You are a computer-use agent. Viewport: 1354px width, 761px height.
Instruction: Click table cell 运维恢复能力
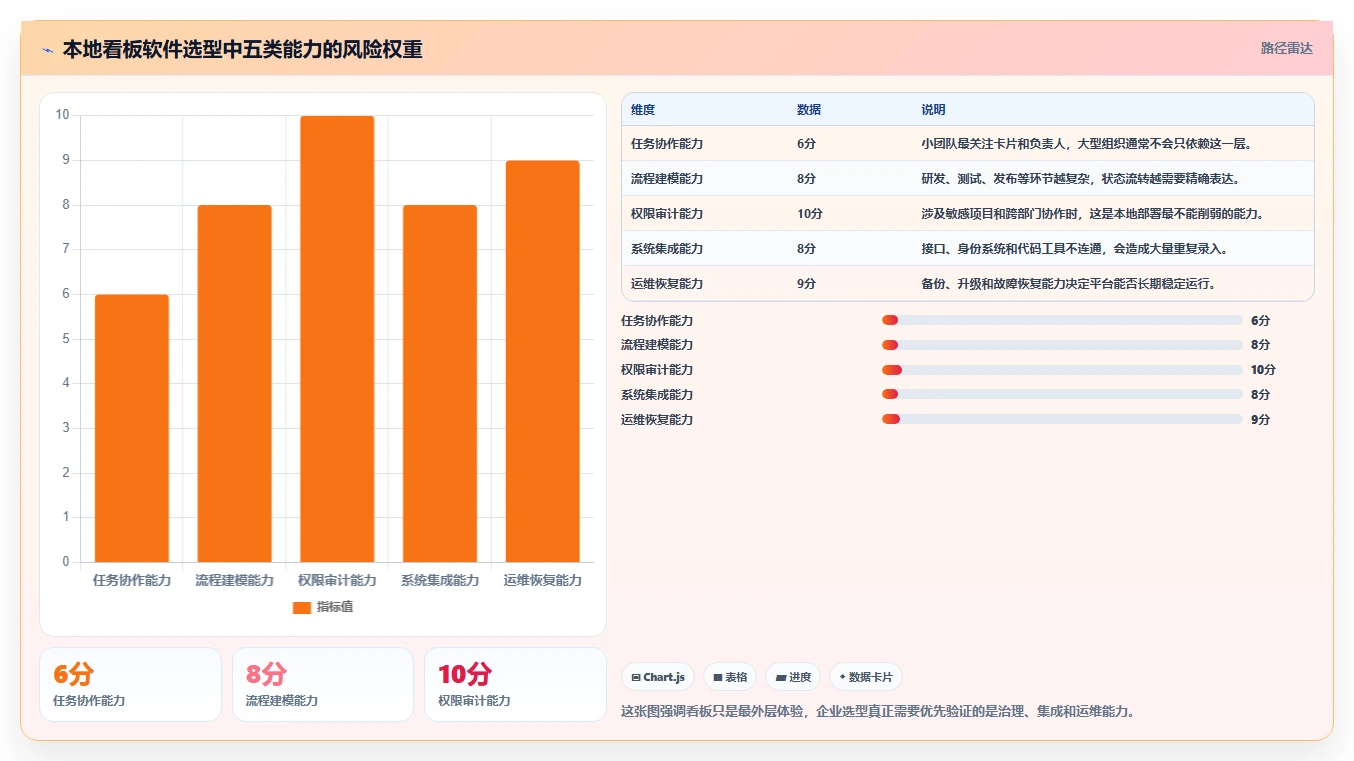tap(667, 284)
